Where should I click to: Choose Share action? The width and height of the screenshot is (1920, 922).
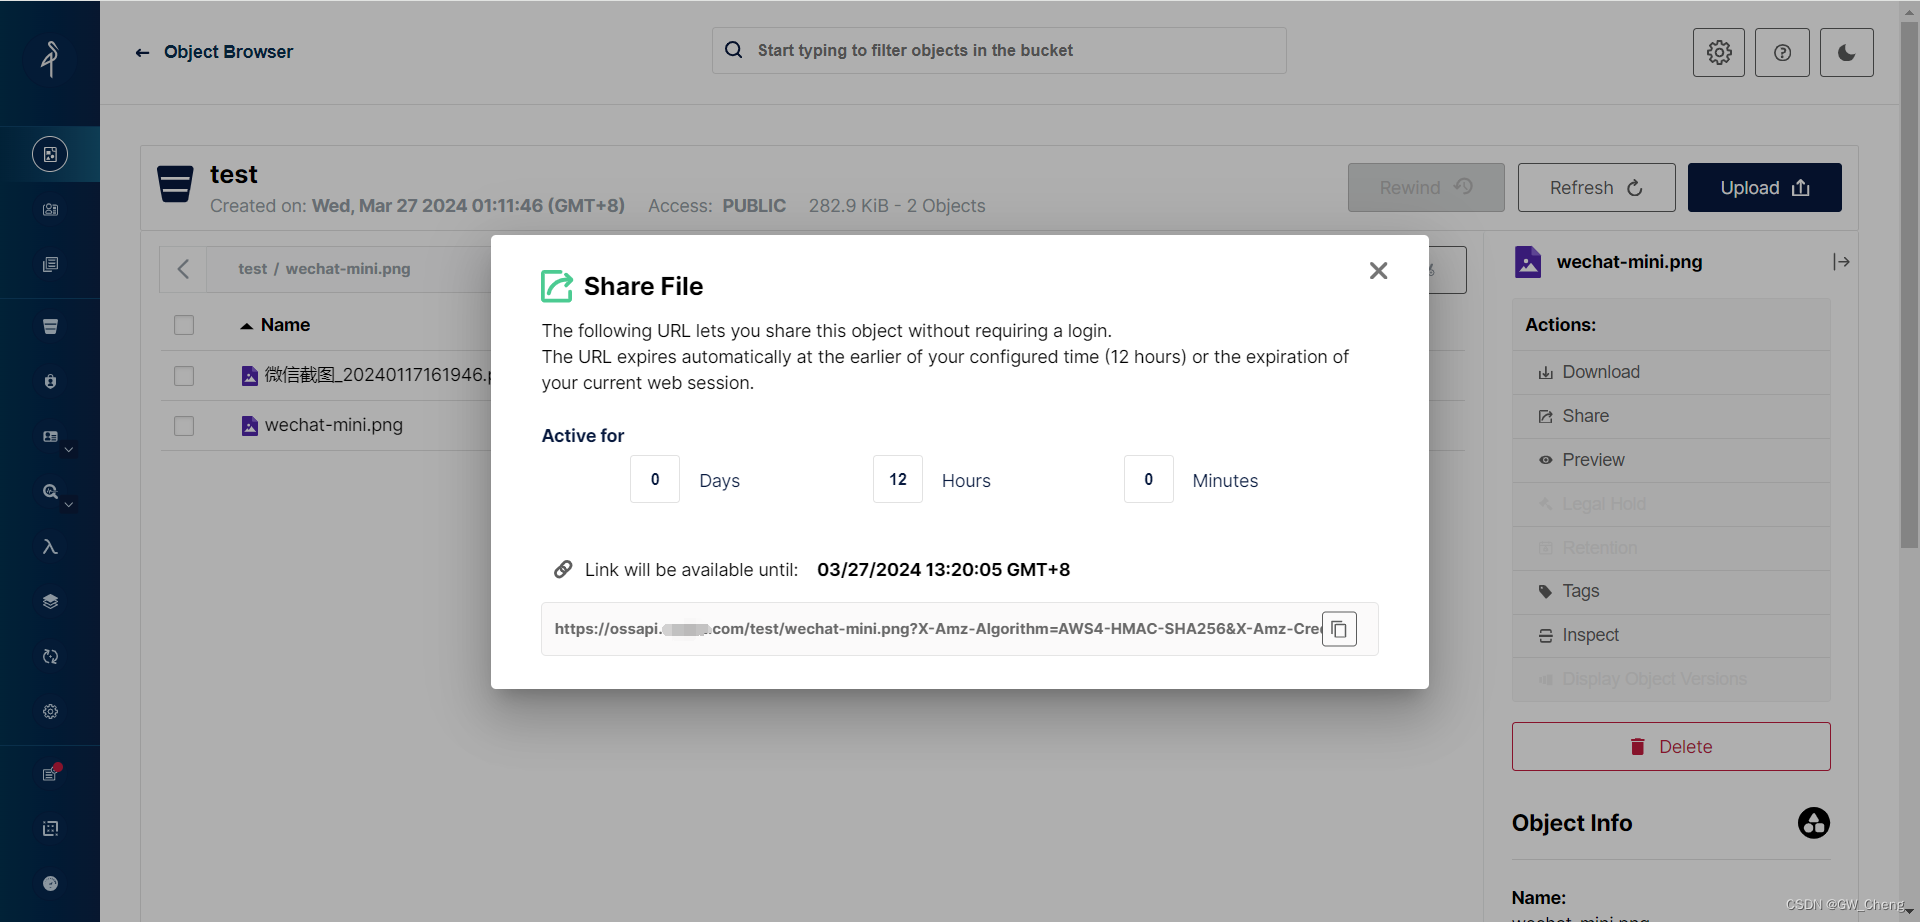[x=1671, y=416]
